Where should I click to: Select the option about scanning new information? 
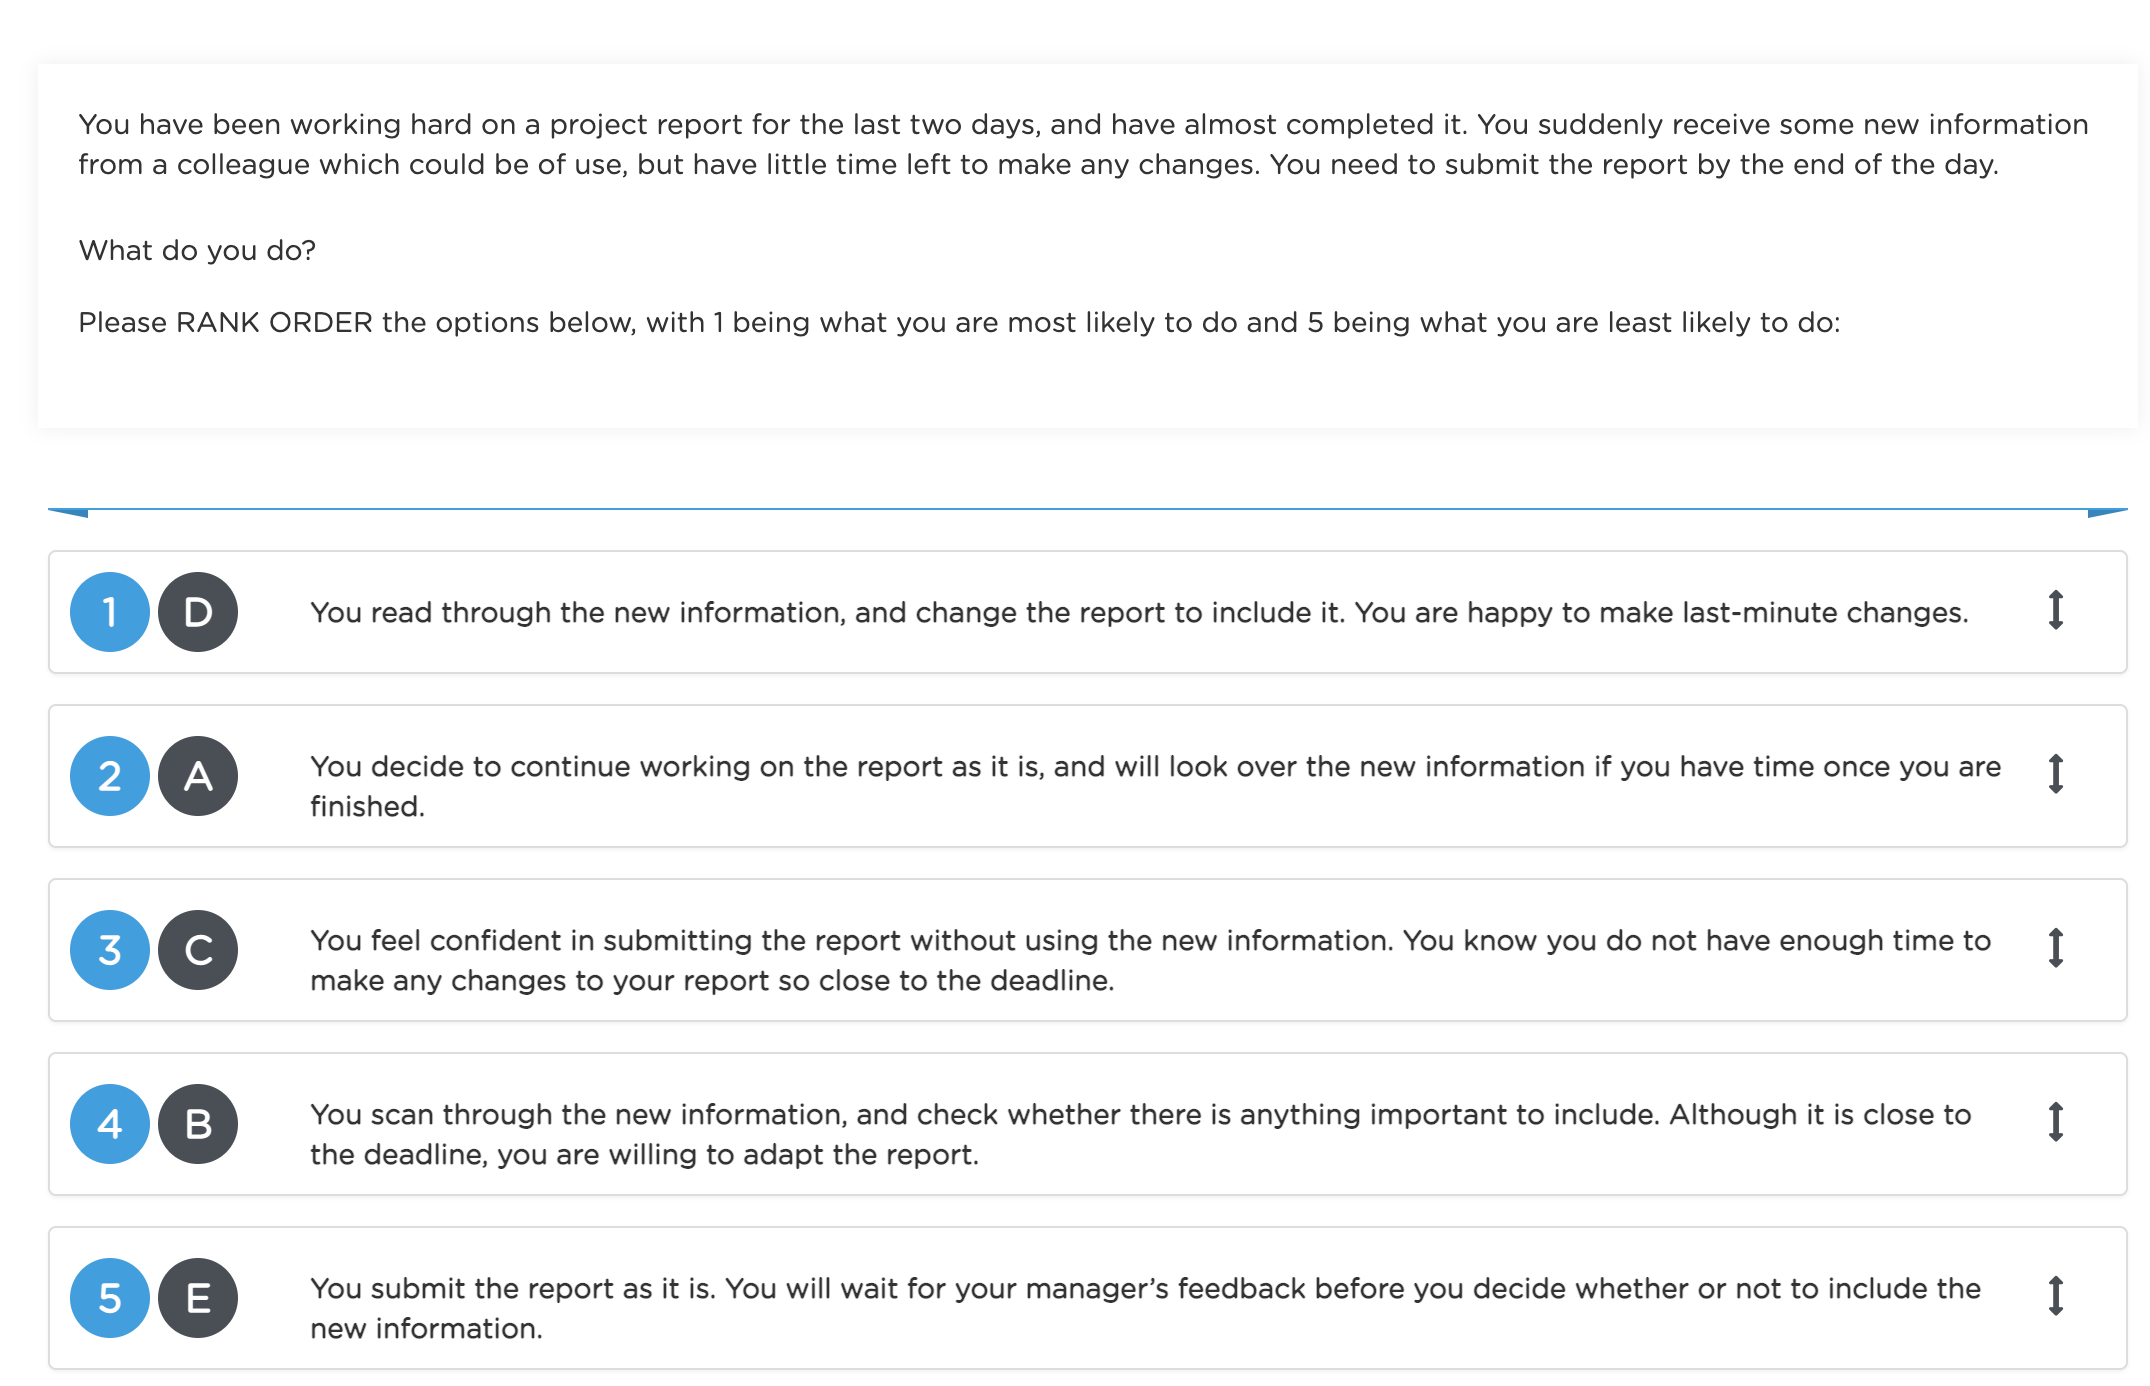[x=1088, y=1124]
